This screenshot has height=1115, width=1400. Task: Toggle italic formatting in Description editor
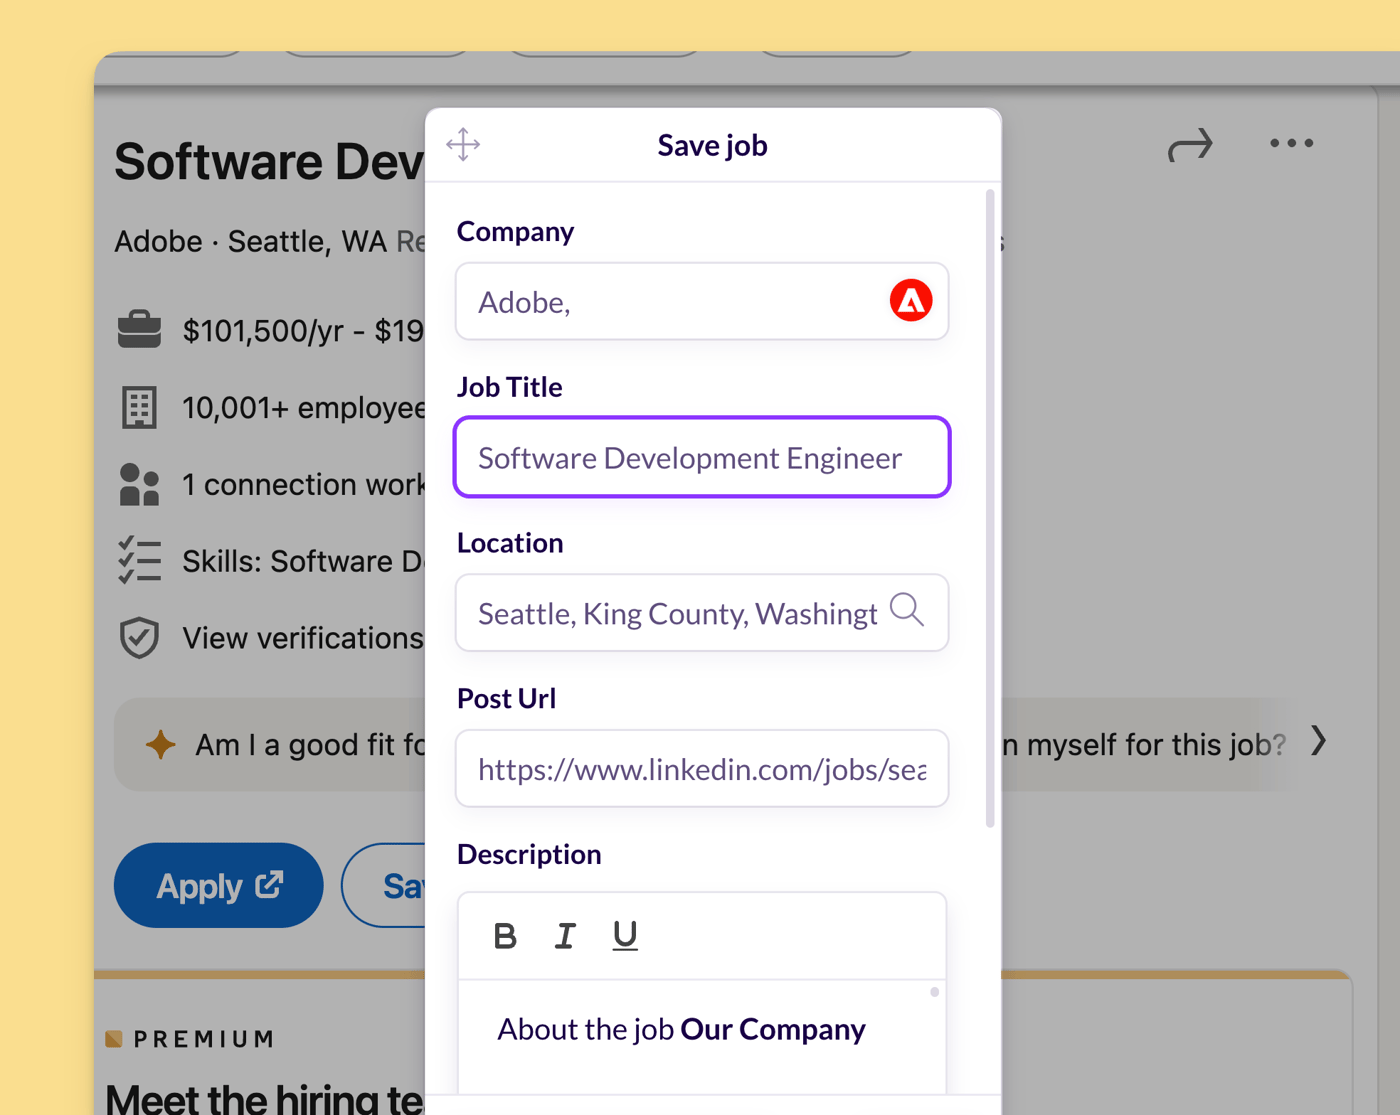[565, 935]
